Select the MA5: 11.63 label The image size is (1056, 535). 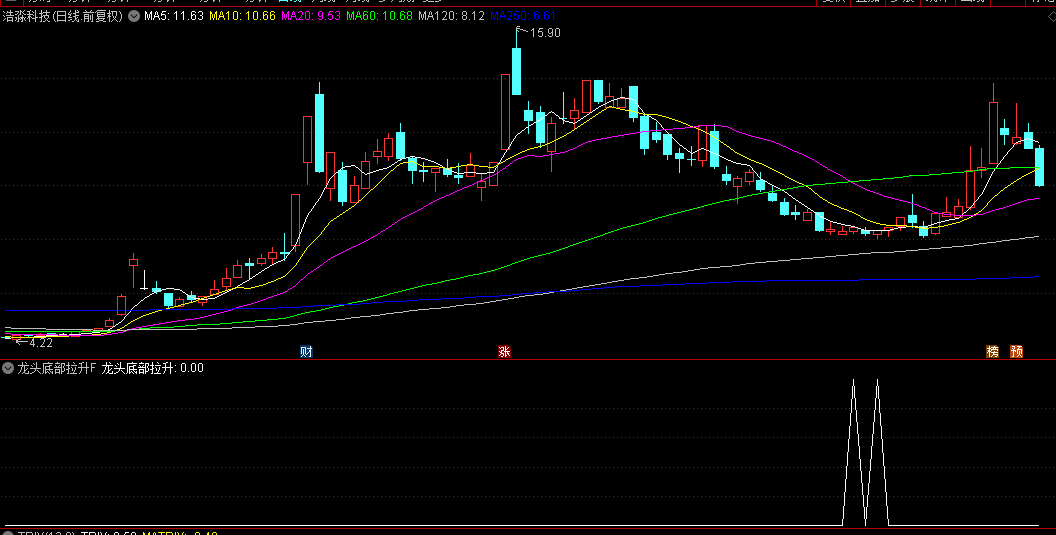tap(174, 16)
